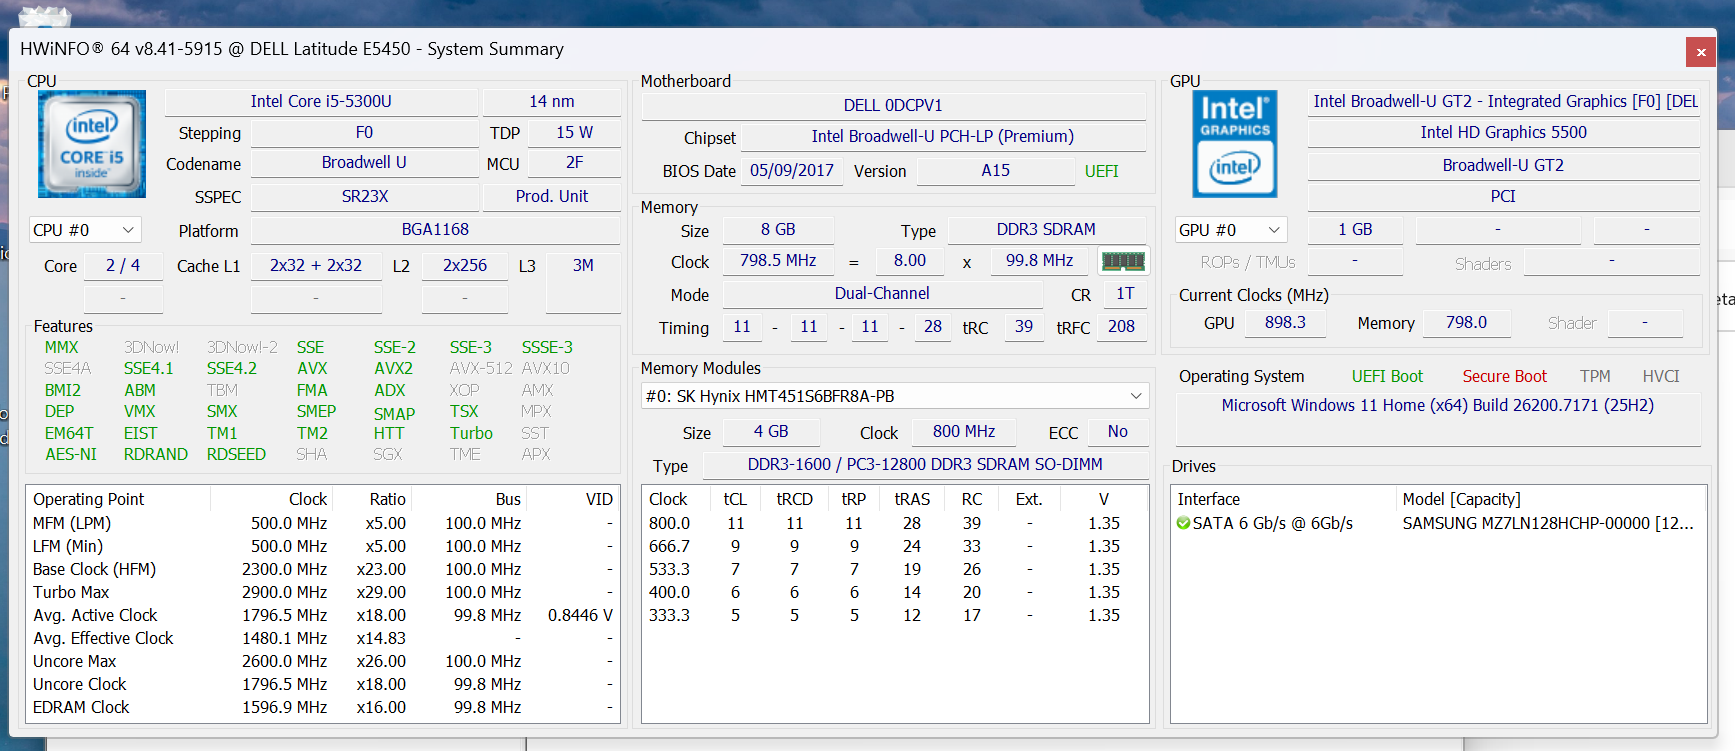This screenshot has width=1735, height=751.
Task: Click the TDP value "15 W"
Action: tap(575, 132)
